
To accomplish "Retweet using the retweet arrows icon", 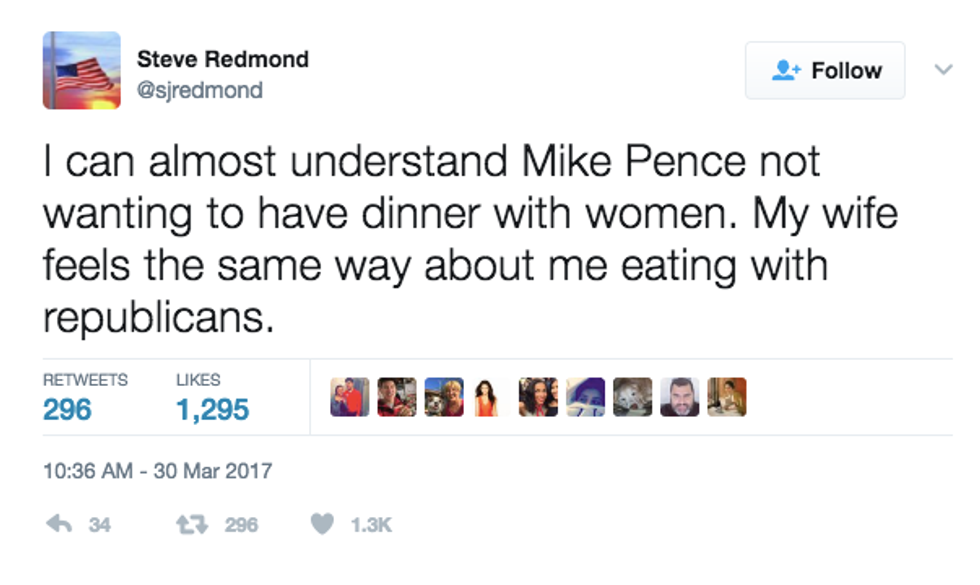I will pyautogui.click(x=193, y=524).
